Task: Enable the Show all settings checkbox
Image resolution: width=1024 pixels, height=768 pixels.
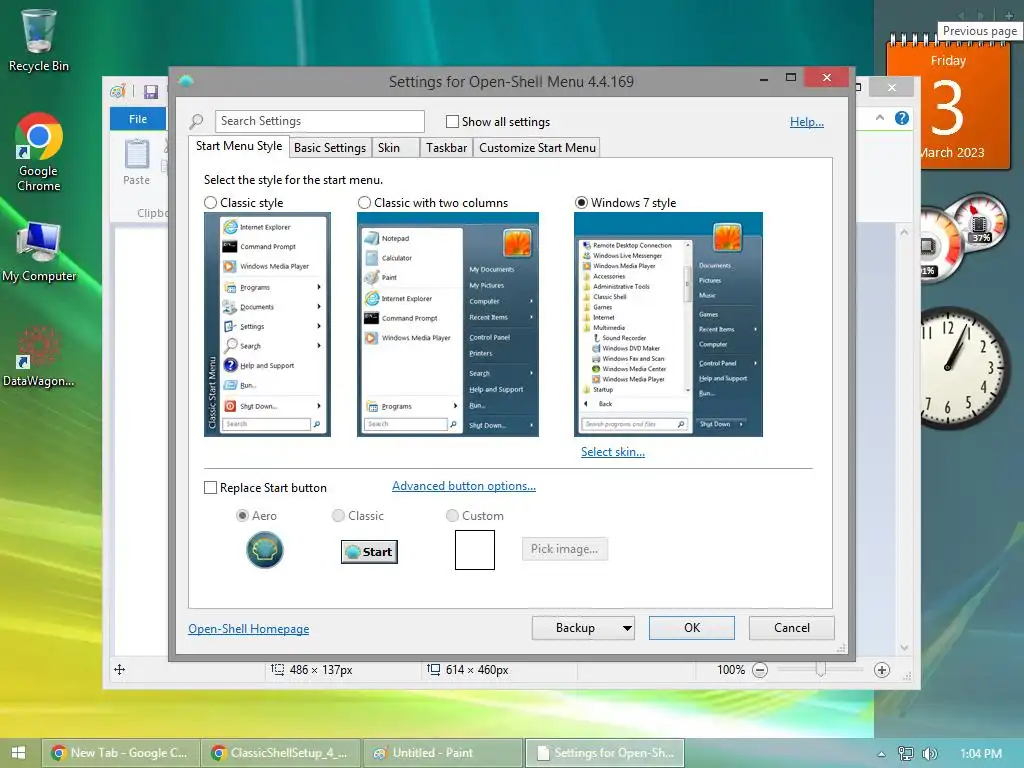Action: (x=452, y=121)
